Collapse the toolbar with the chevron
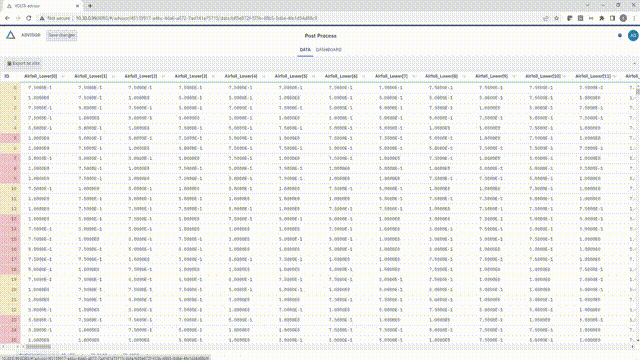The height and width of the screenshot is (360, 640). 635,63
